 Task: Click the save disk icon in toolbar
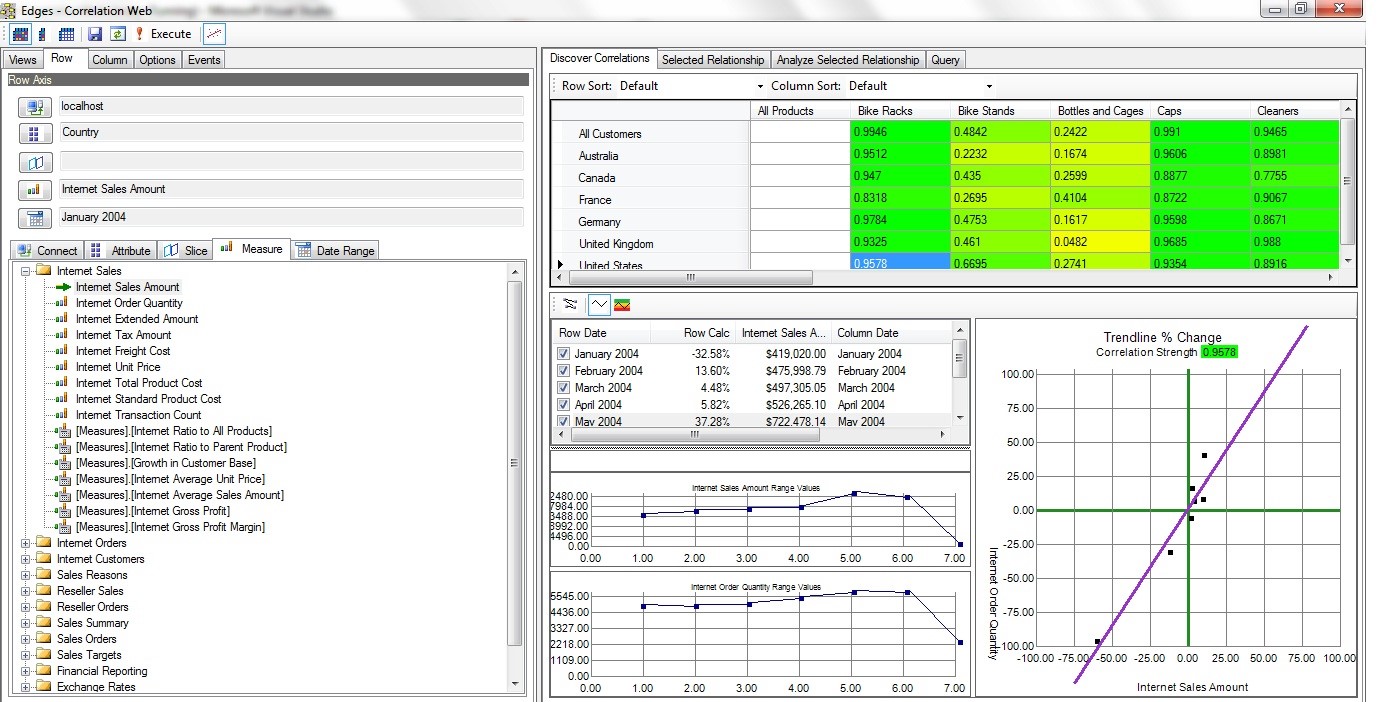[x=95, y=34]
